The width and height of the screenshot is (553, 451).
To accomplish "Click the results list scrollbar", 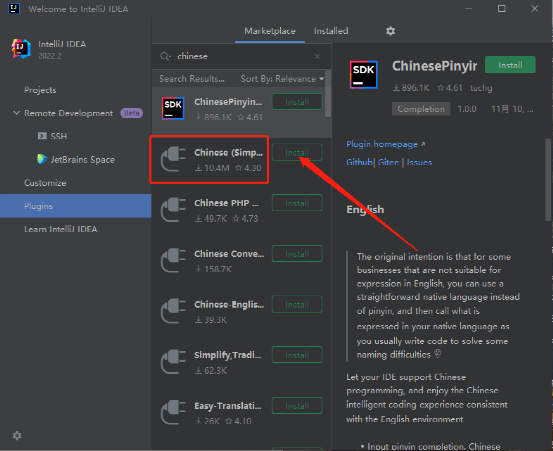I will (x=328, y=95).
